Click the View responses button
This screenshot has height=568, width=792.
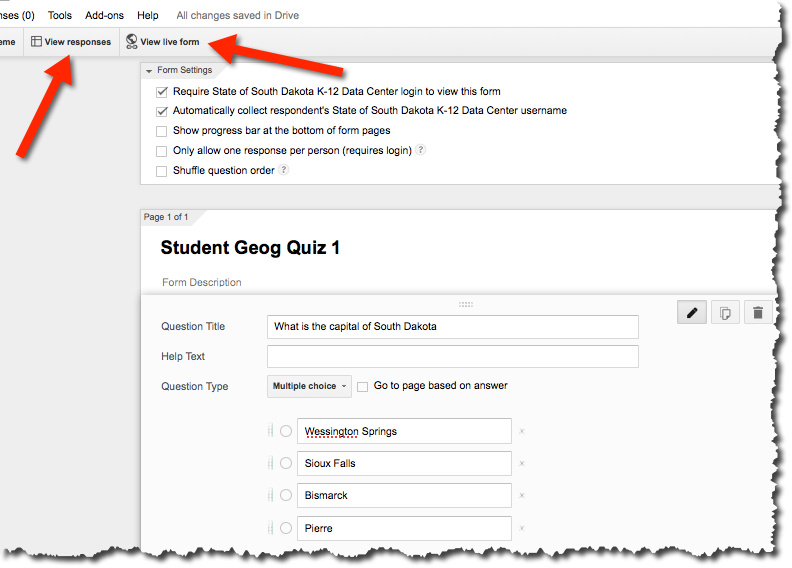pos(71,41)
